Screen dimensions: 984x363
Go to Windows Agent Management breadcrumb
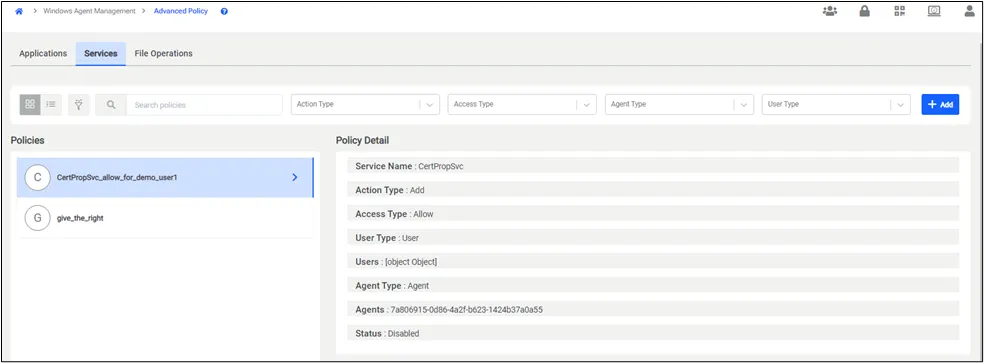click(89, 11)
